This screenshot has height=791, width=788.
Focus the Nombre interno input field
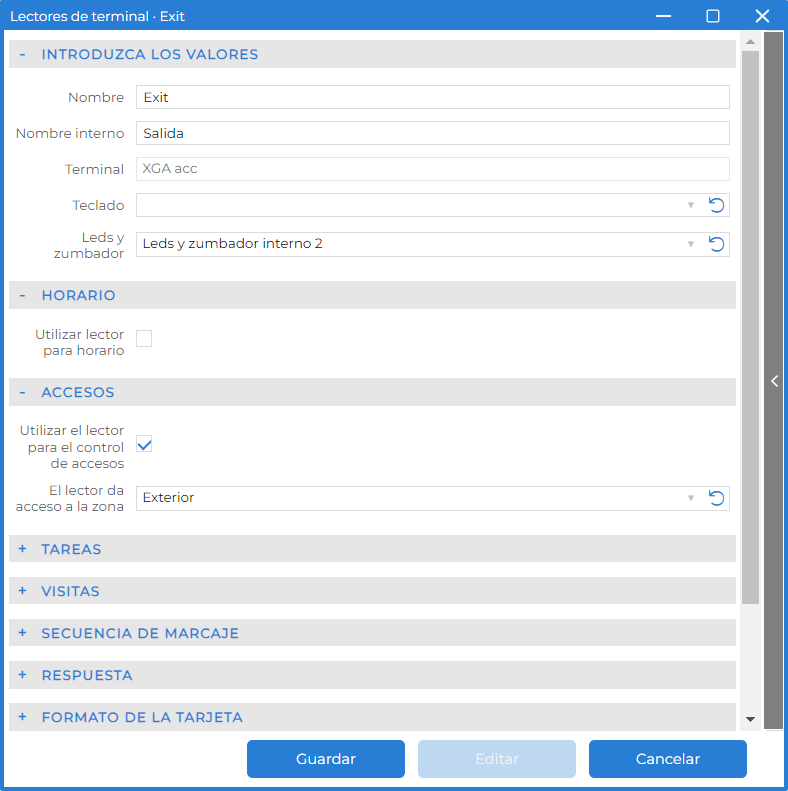[x=433, y=133]
